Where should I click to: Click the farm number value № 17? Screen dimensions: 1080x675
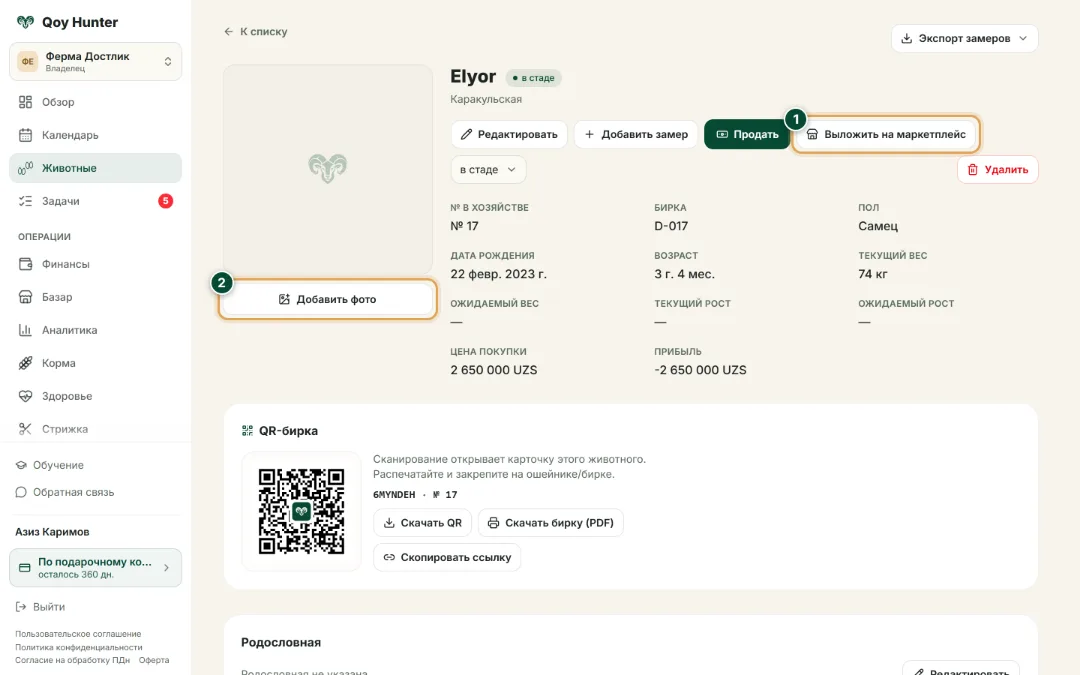pos(464,226)
